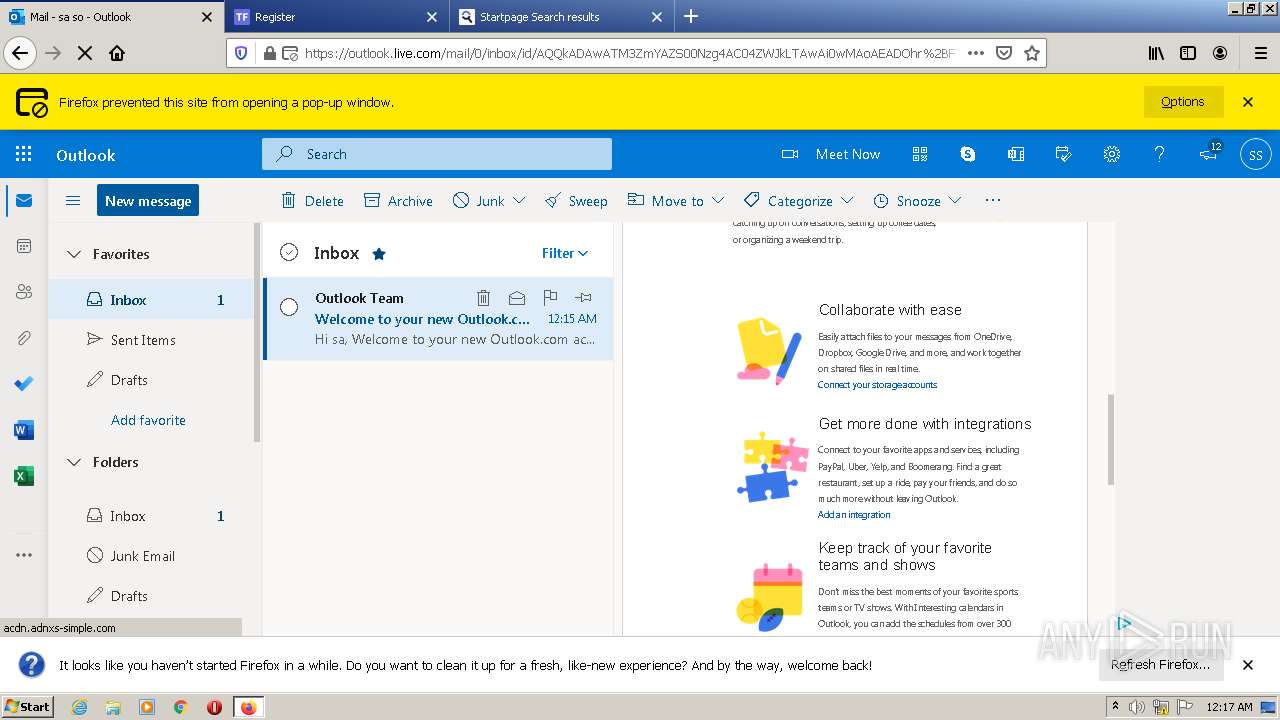1280x720 pixels.
Task: Open Chrome from taskbar
Action: [x=180, y=707]
